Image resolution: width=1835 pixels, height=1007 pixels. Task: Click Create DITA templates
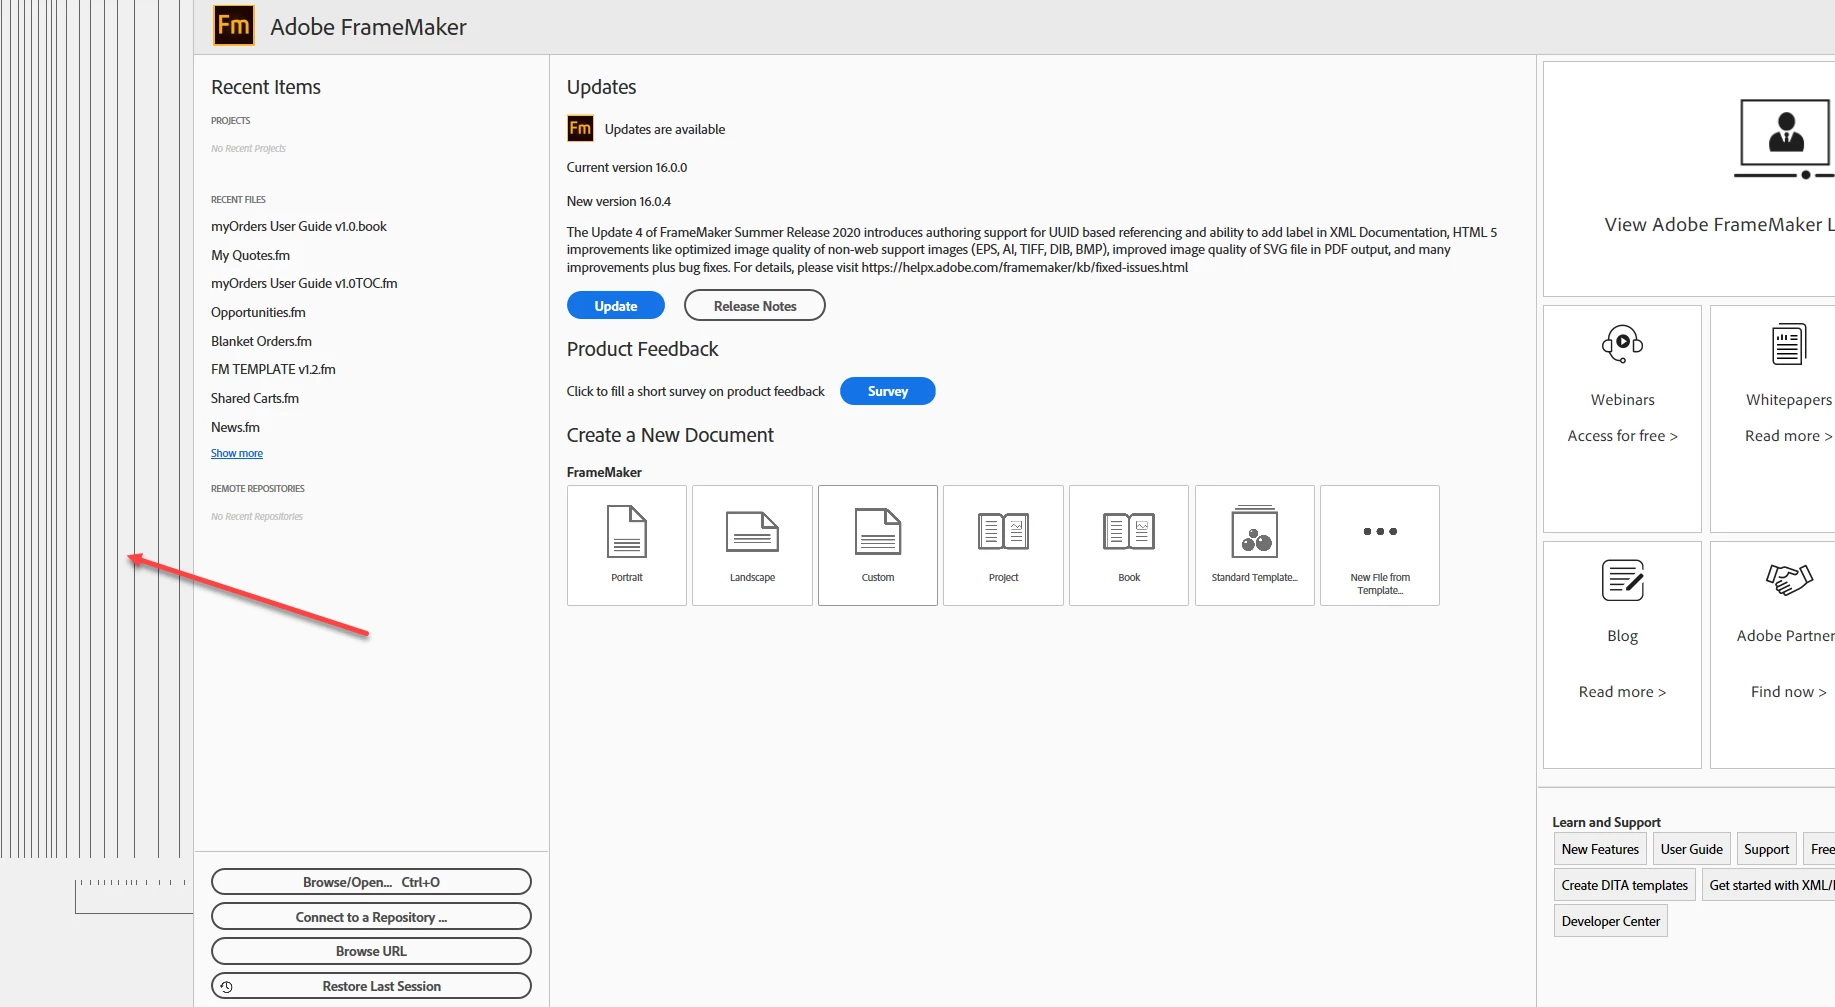click(1624, 885)
